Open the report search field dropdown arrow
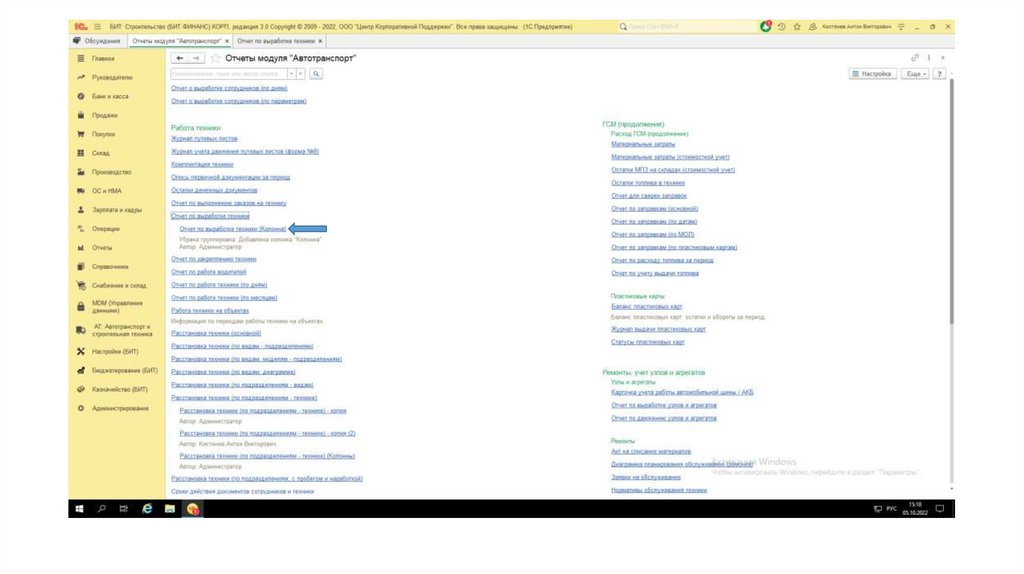Screen dimensions: 1024x574 [292, 74]
